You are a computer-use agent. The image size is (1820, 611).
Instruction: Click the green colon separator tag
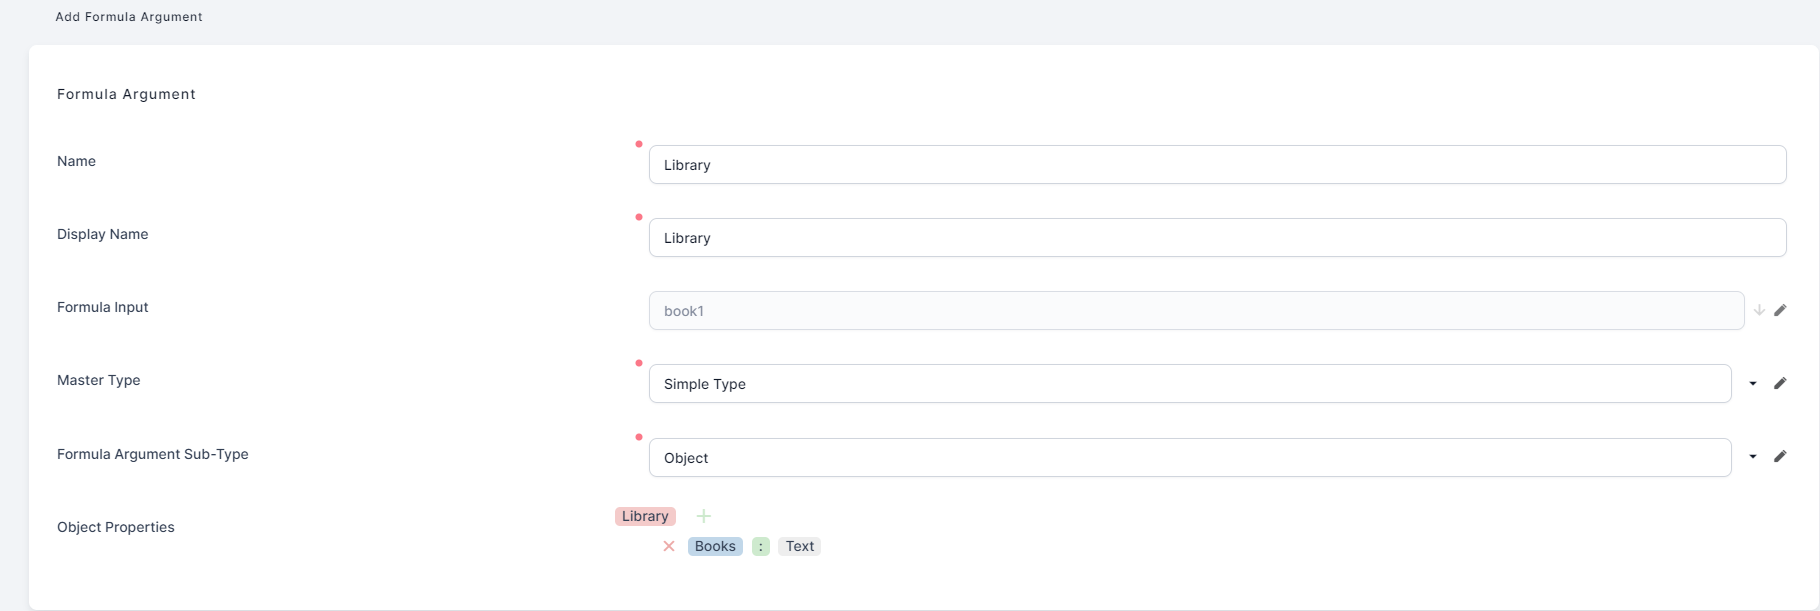[x=761, y=546]
